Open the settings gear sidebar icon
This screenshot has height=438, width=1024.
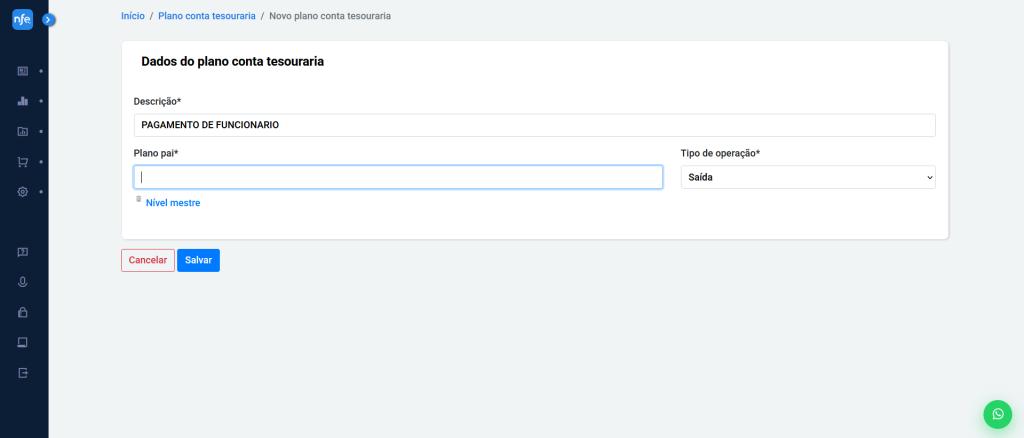(22, 191)
